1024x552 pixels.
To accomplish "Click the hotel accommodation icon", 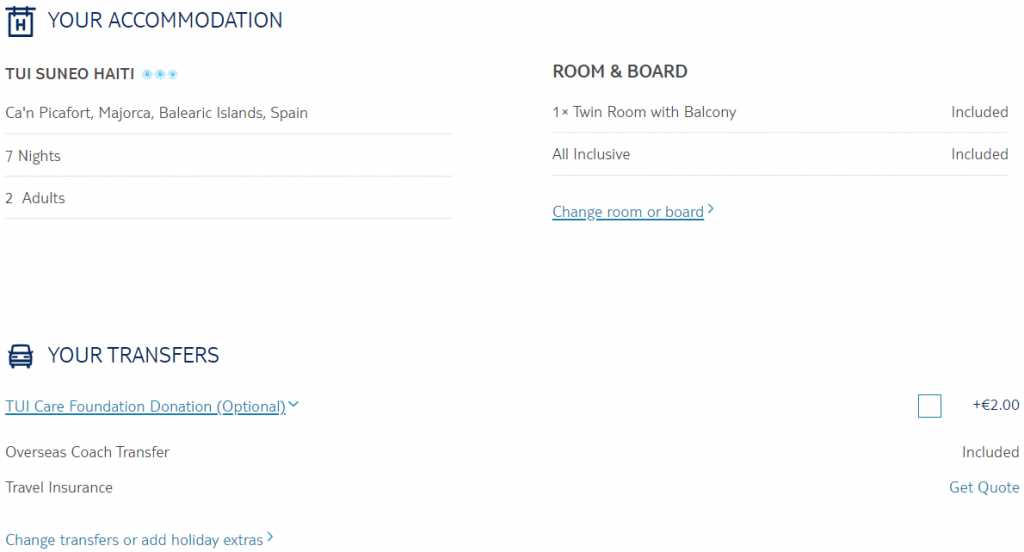I will pyautogui.click(x=20, y=21).
